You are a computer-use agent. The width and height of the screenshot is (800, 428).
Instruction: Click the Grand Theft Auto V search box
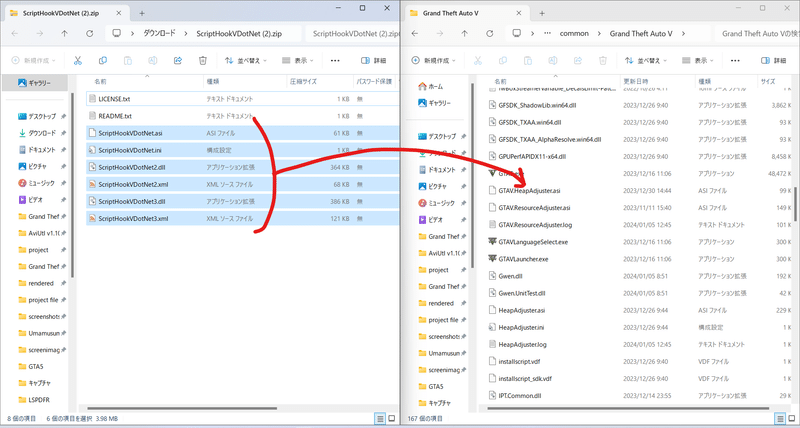[x=755, y=34]
